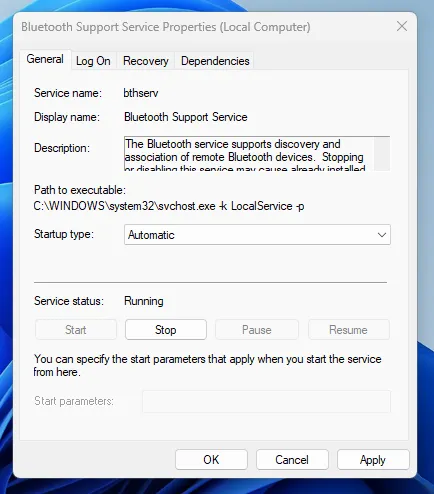Click the 'Description:' label
The width and height of the screenshot is (434, 494).
(62, 148)
